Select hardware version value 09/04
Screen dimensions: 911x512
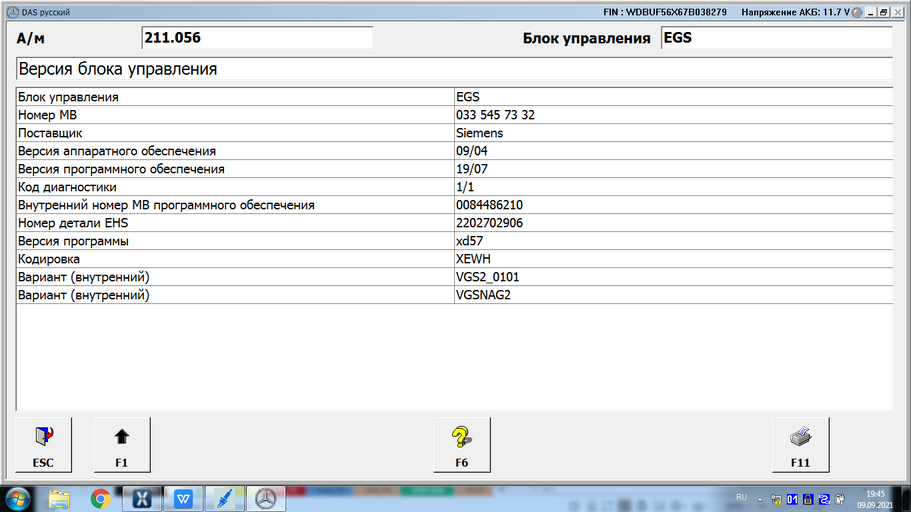[x=472, y=151]
